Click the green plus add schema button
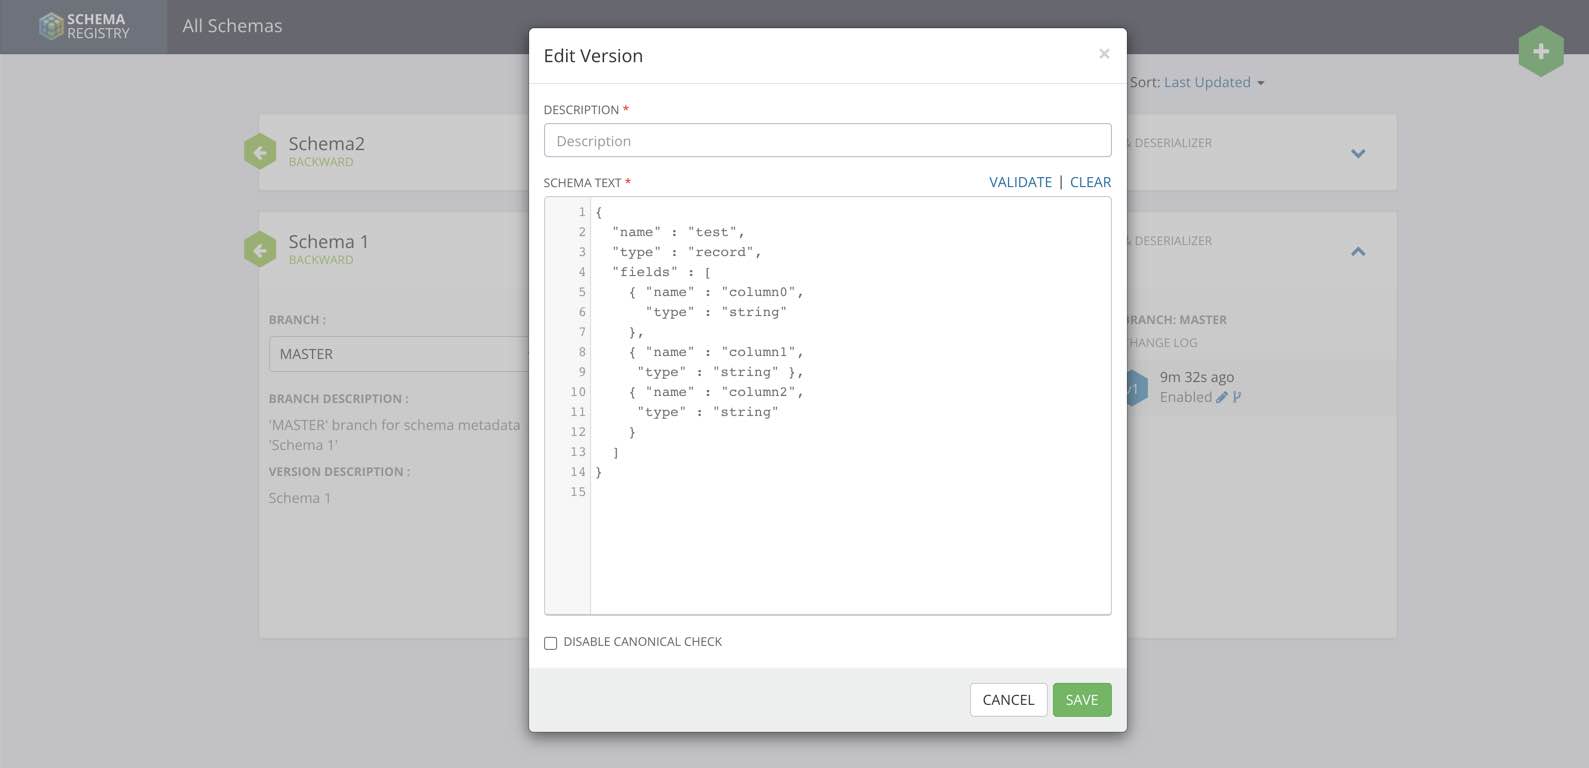 tap(1540, 51)
